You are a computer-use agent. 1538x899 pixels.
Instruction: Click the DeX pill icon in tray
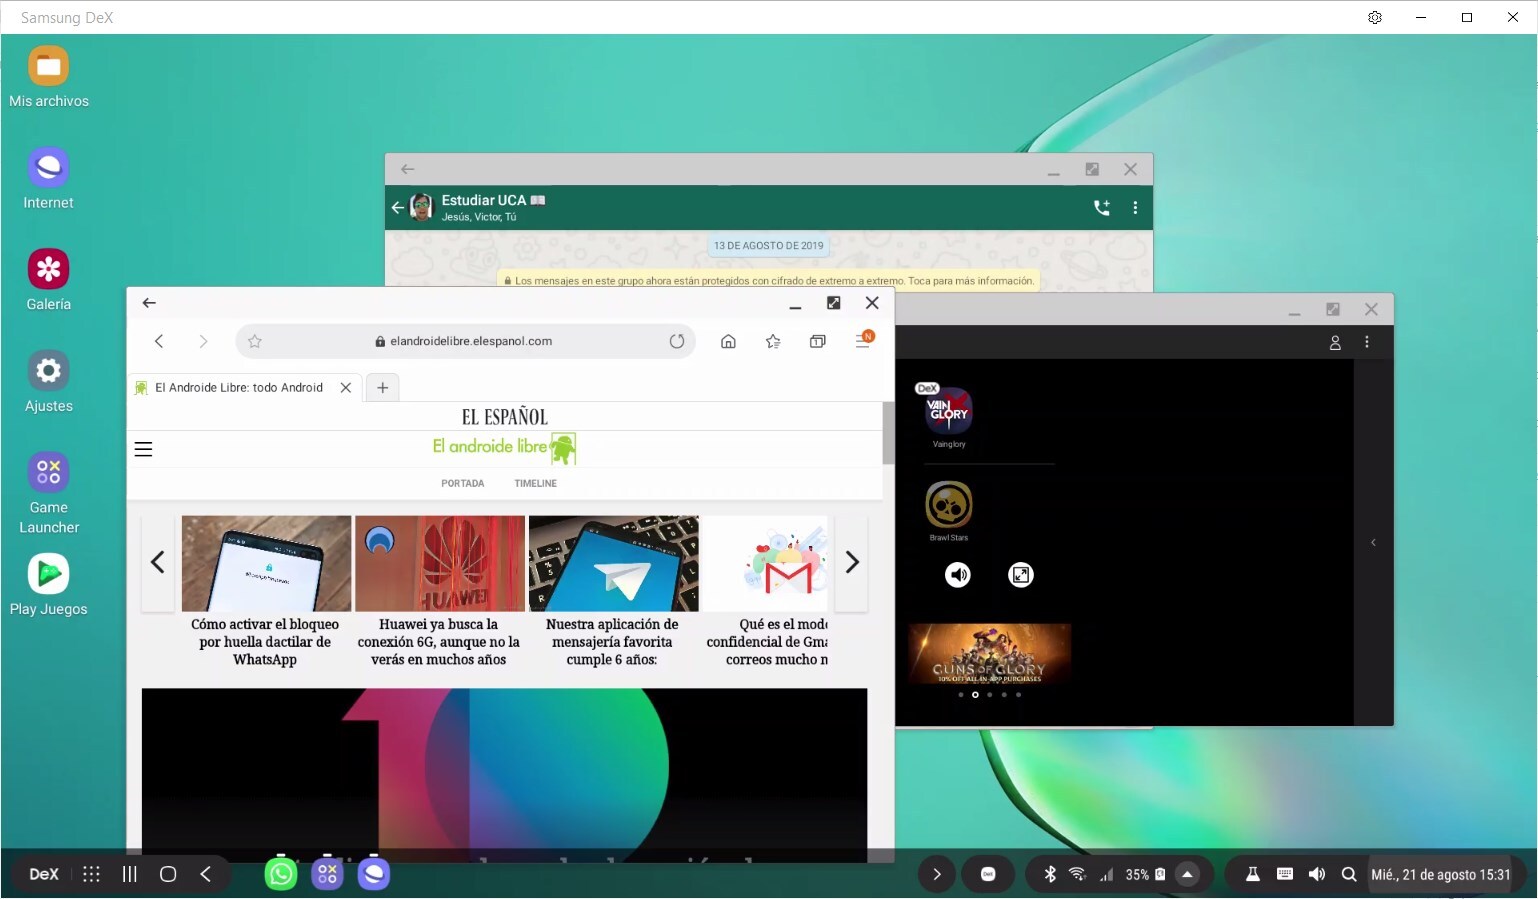click(x=988, y=874)
